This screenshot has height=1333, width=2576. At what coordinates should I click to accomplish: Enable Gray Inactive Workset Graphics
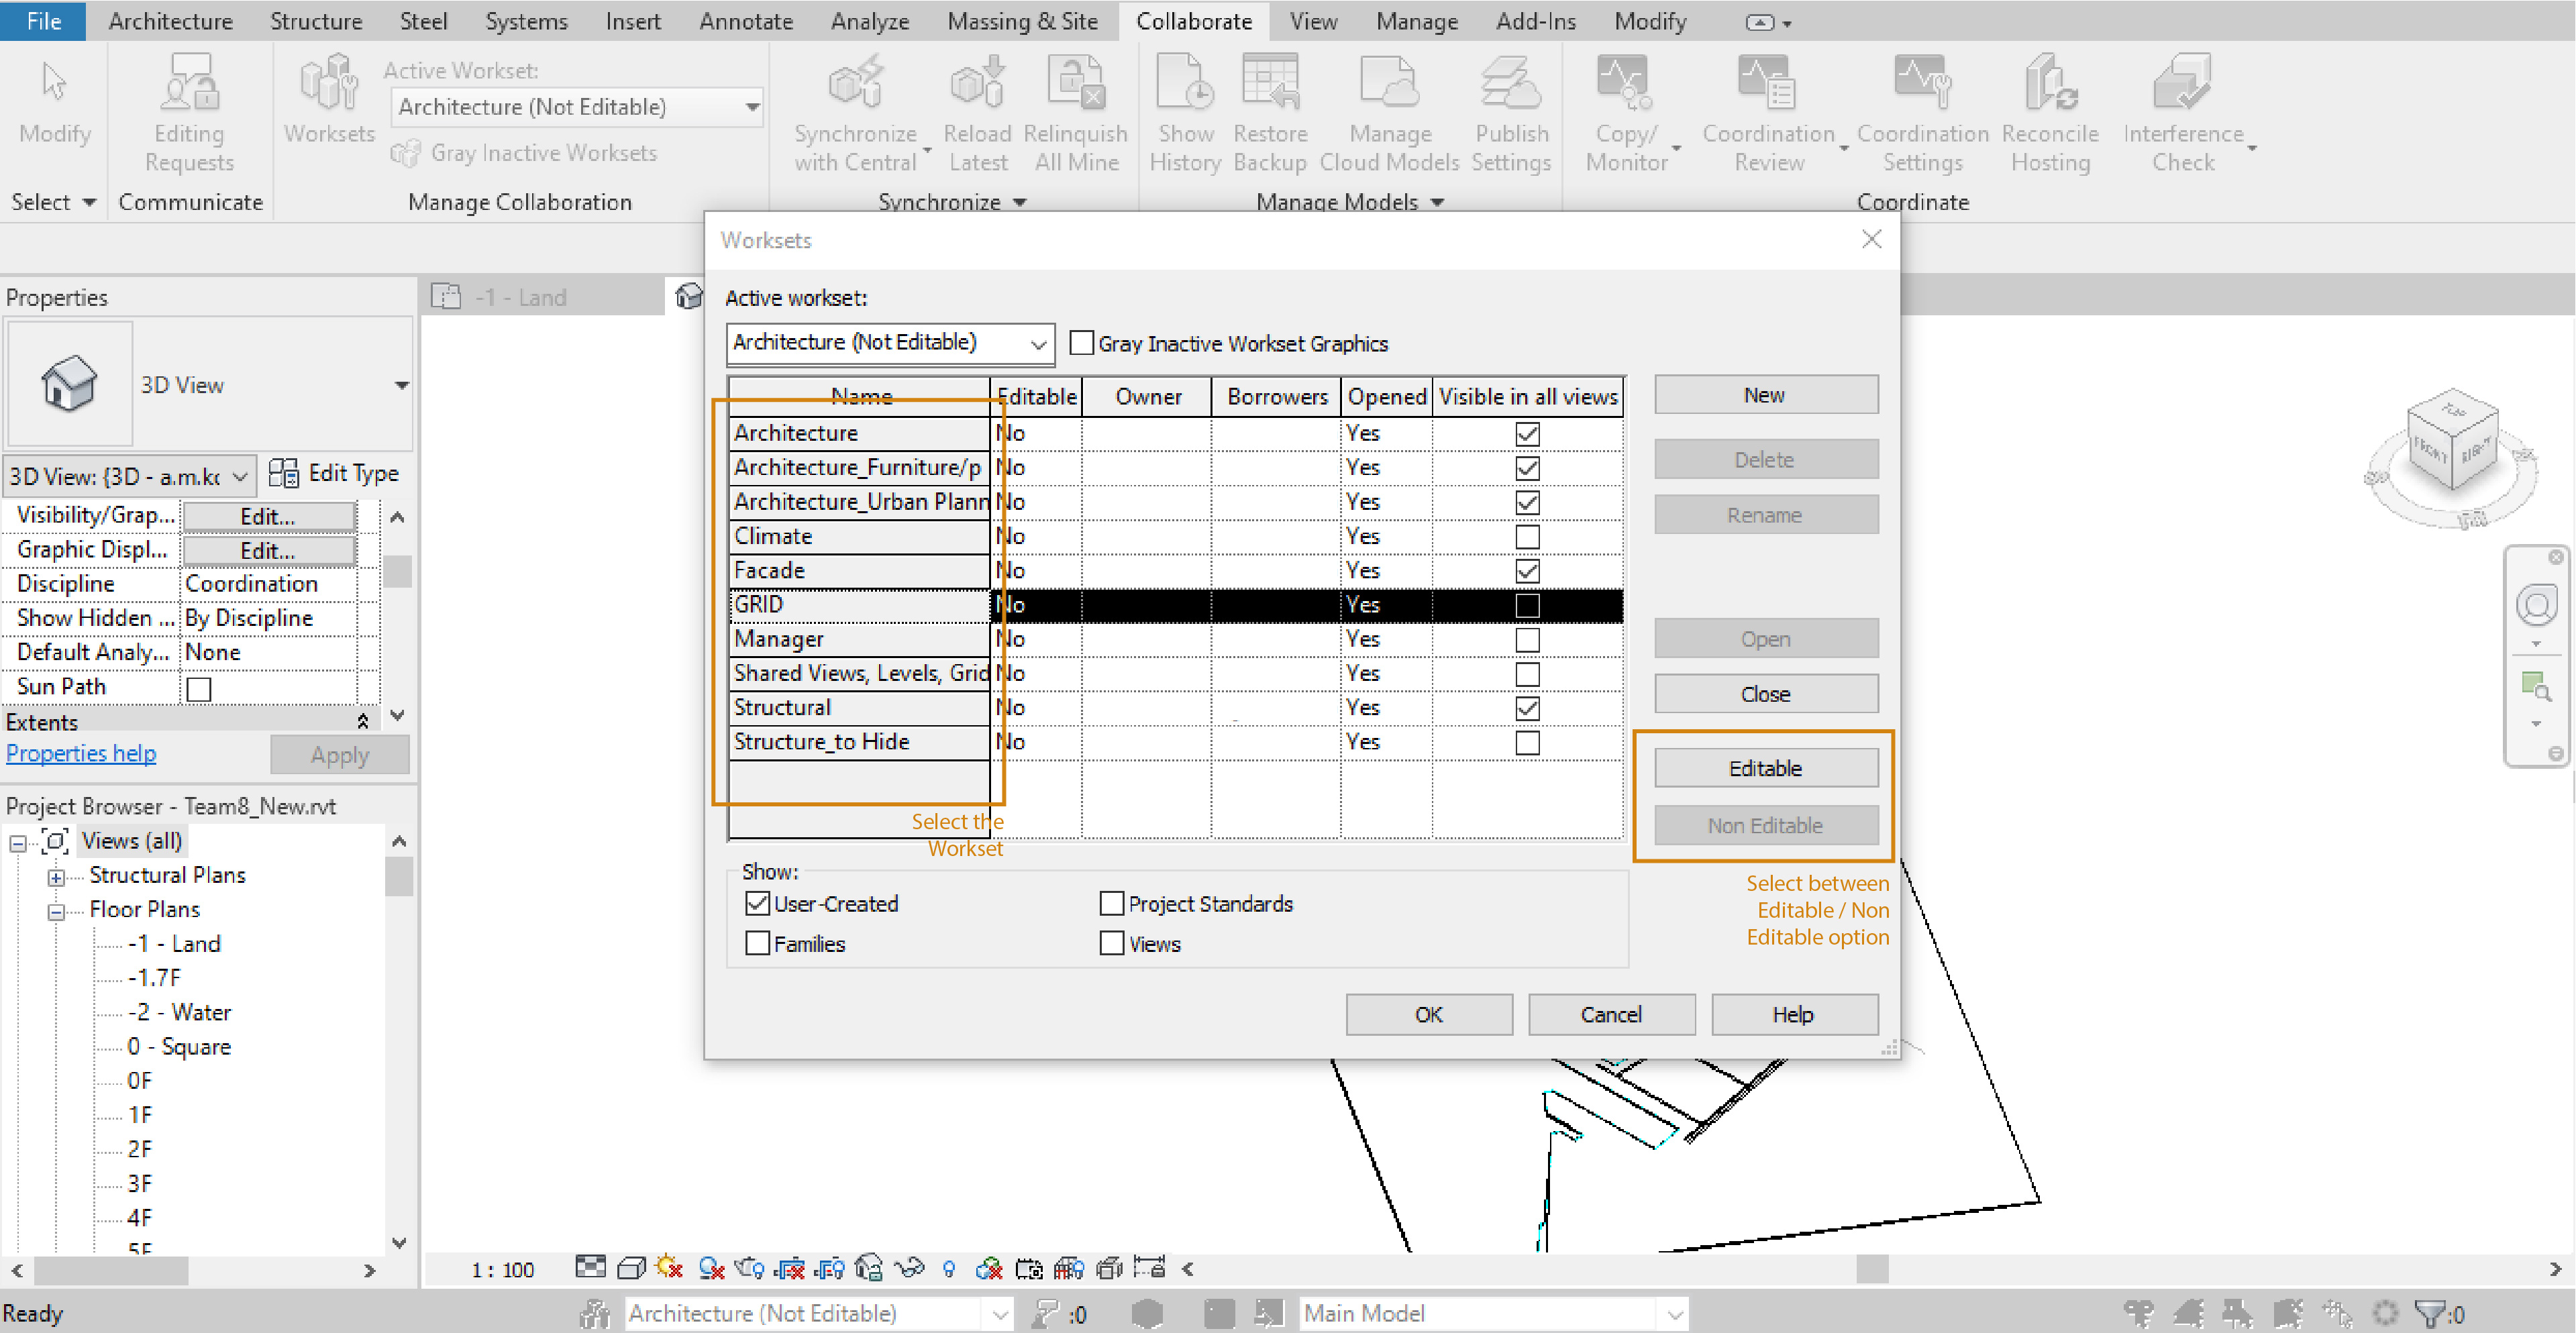[1082, 343]
